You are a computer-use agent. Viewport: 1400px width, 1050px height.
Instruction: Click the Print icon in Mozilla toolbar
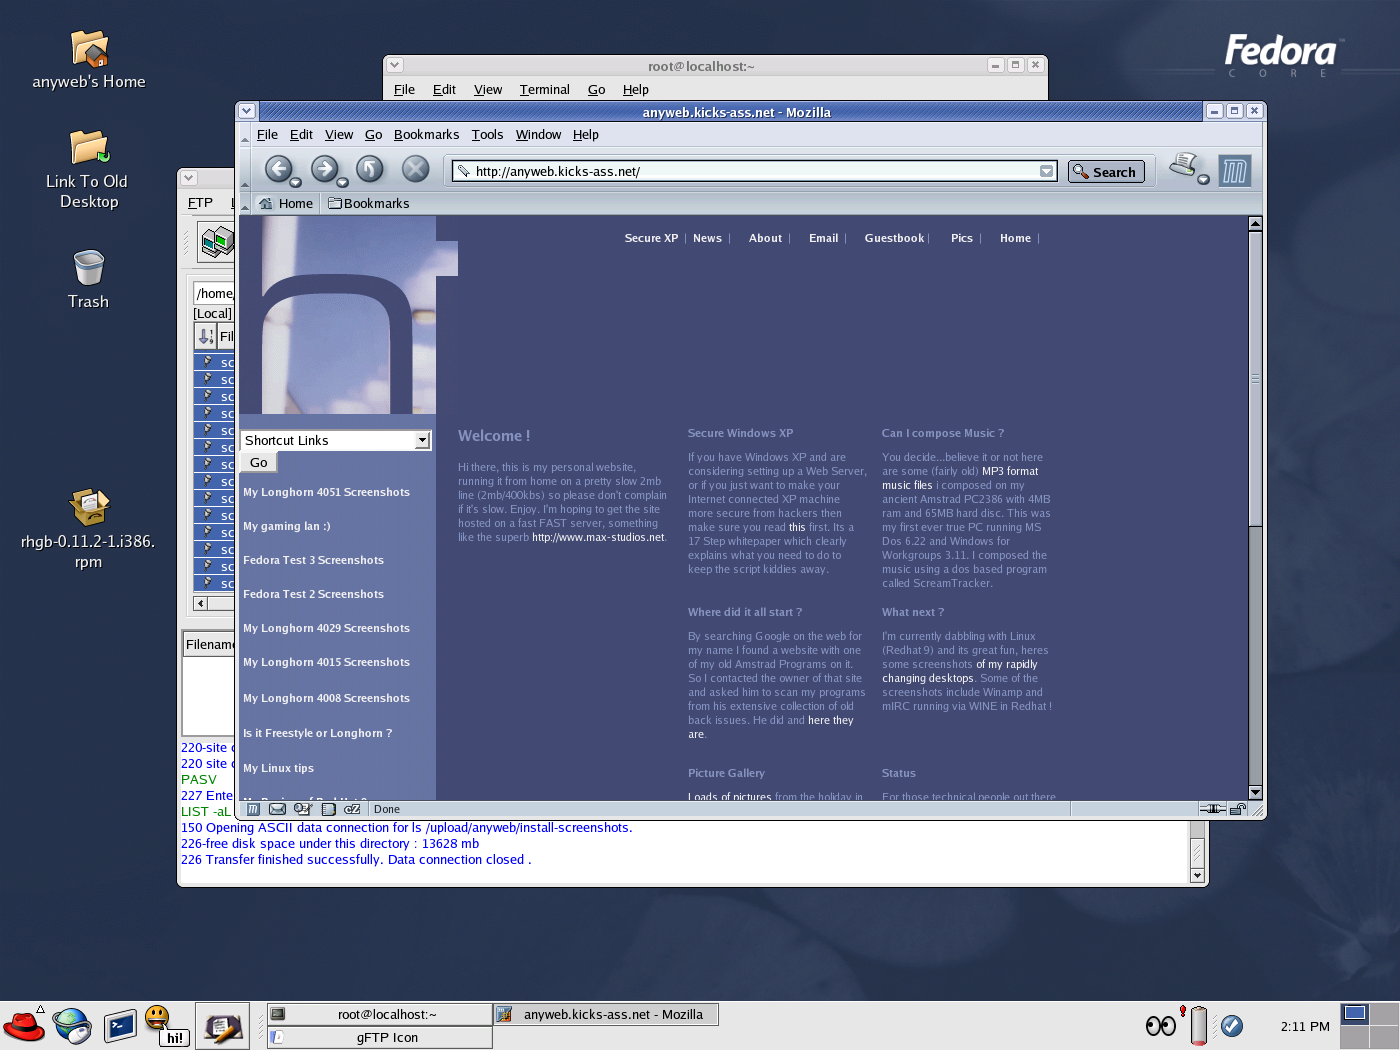(1184, 164)
